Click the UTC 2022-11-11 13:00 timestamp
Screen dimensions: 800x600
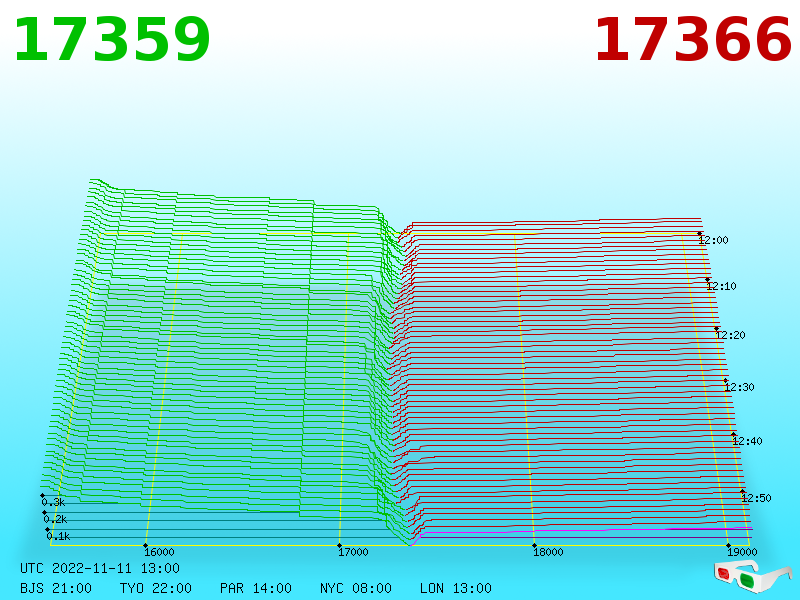coord(100,568)
